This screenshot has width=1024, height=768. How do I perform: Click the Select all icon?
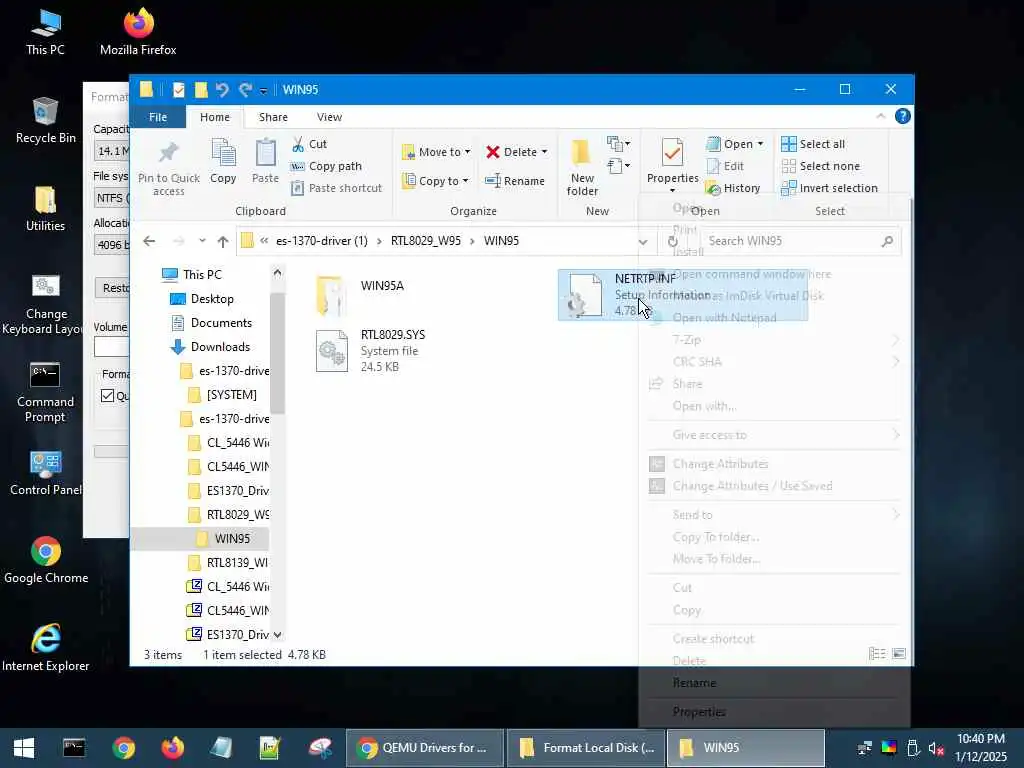(x=788, y=144)
